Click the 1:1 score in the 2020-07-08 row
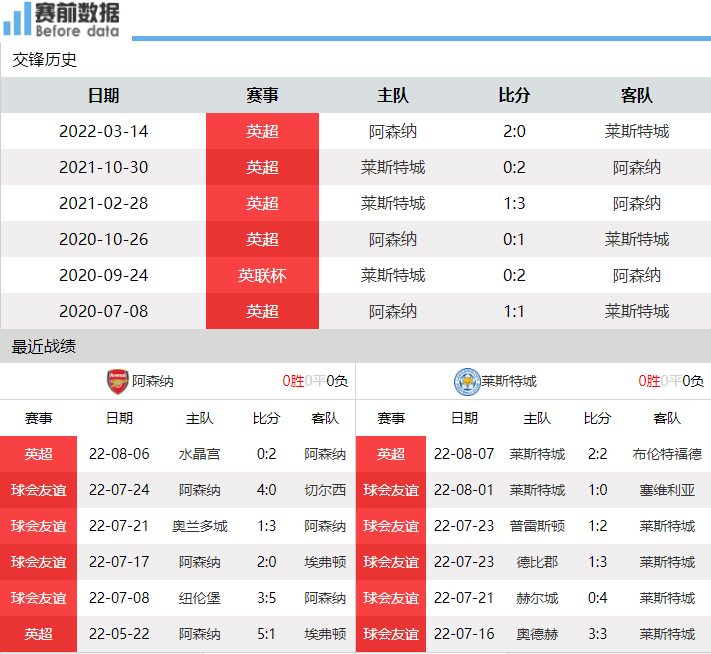Viewport: 711px width, 654px height. [x=514, y=311]
